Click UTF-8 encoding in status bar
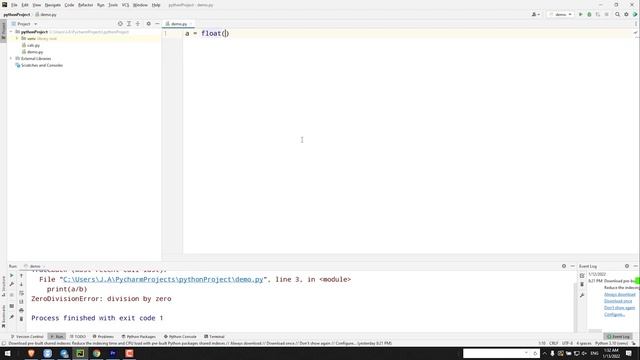Viewport: 640px width, 360px height. [567, 343]
